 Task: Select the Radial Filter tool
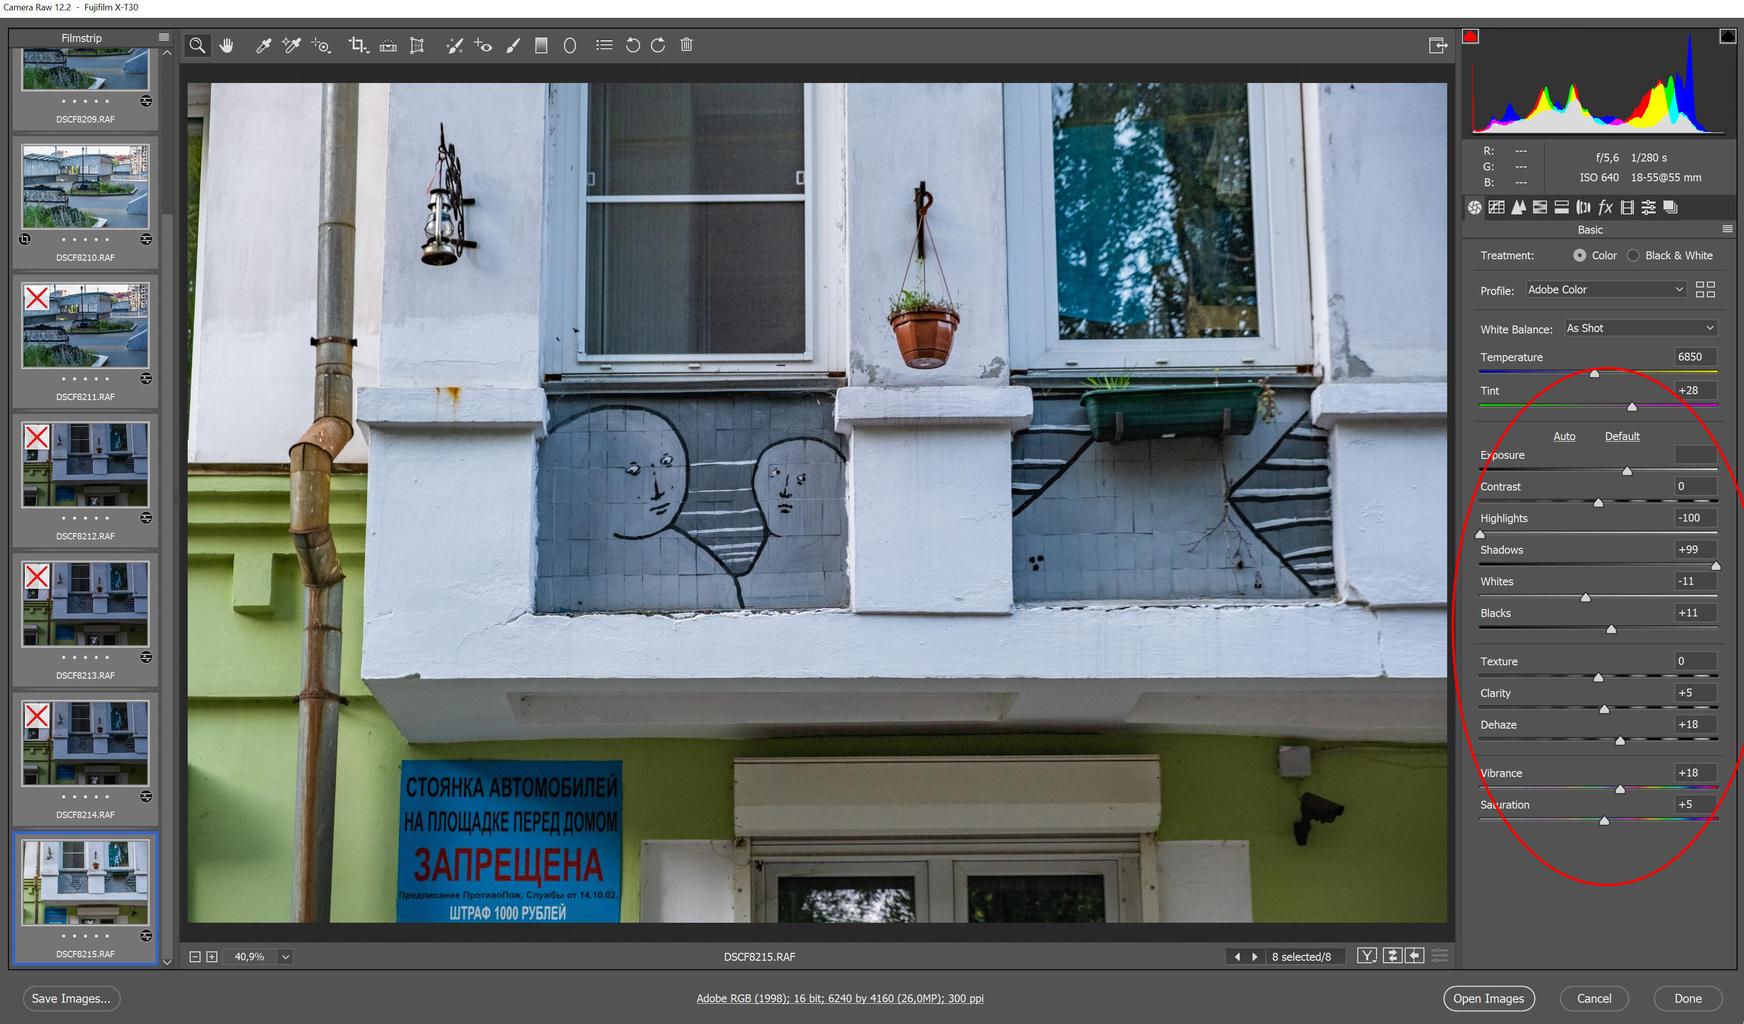point(570,45)
